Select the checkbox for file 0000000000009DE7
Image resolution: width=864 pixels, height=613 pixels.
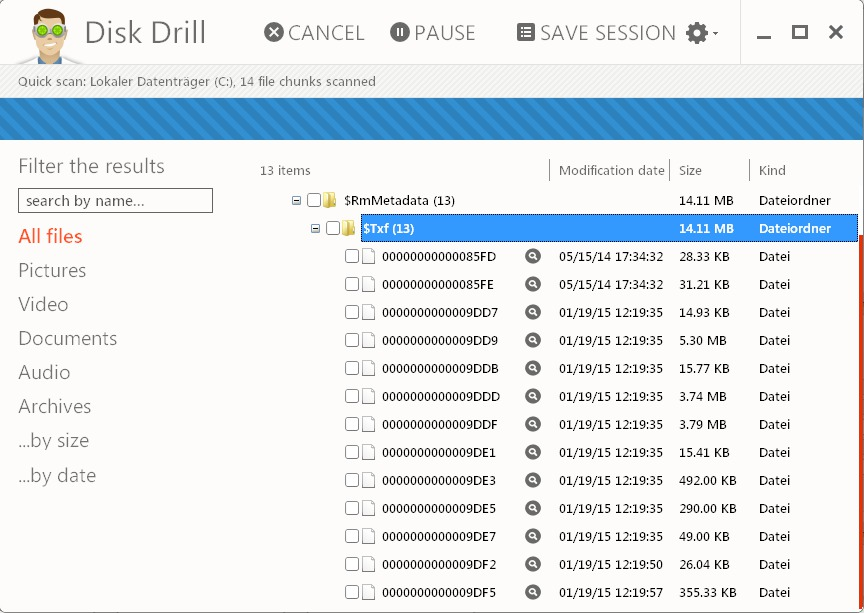[352, 536]
